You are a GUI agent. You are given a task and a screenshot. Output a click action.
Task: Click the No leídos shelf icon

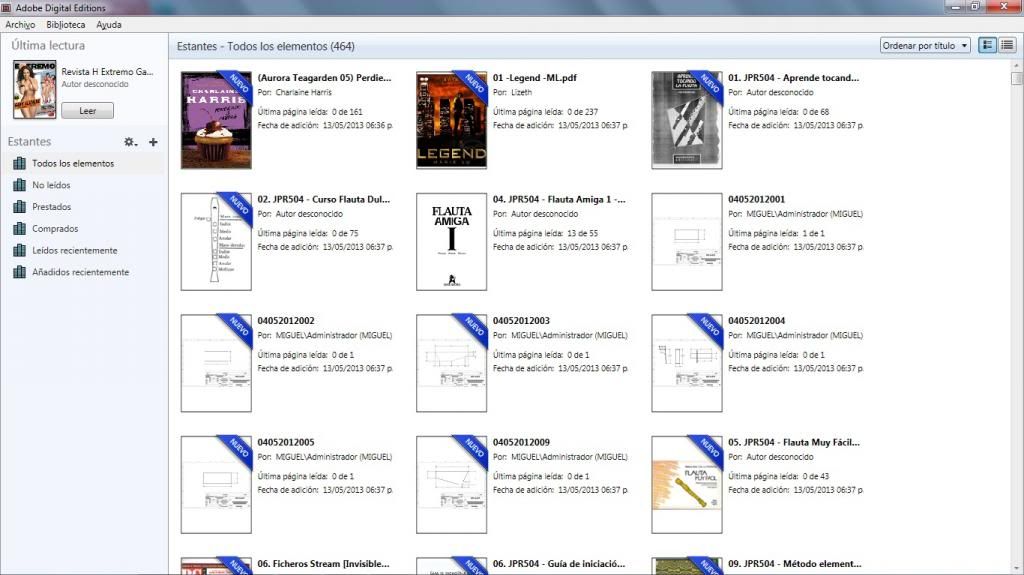[20, 185]
